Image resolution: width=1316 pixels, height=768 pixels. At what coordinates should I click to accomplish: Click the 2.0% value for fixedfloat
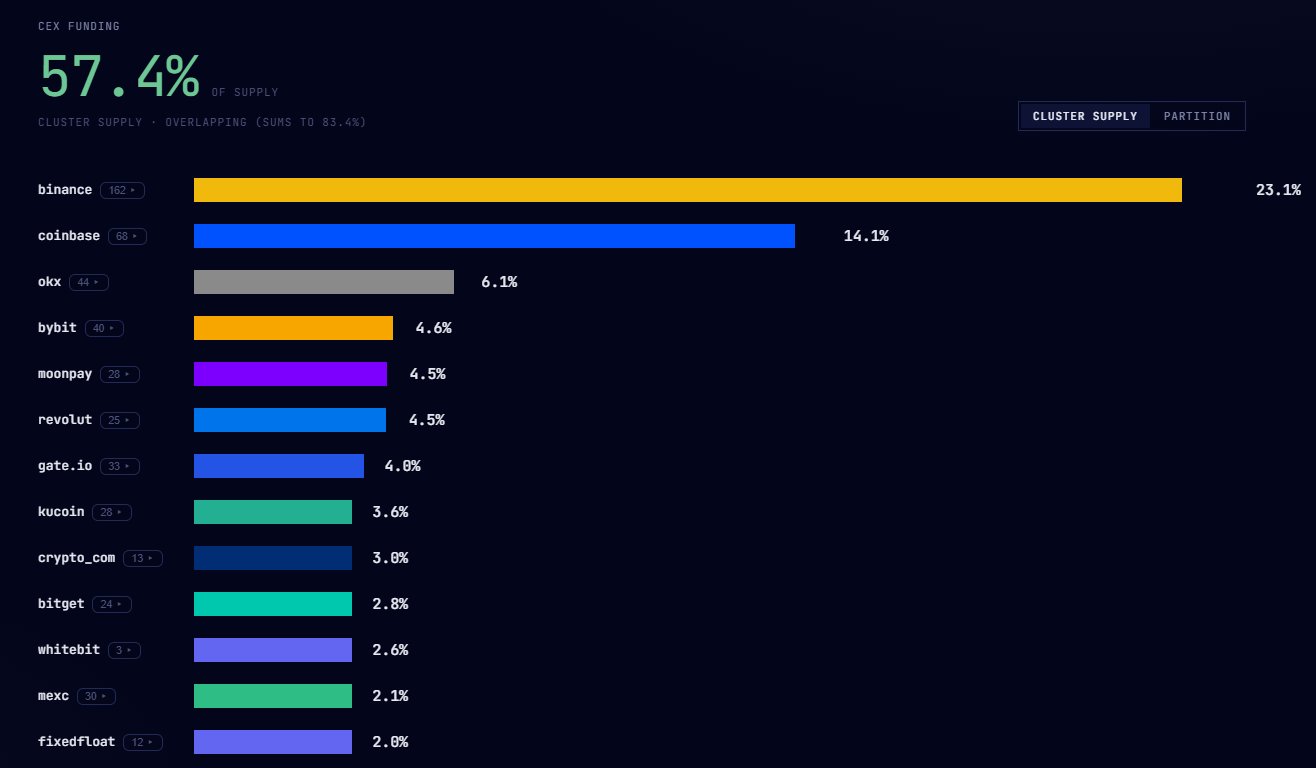390,742
